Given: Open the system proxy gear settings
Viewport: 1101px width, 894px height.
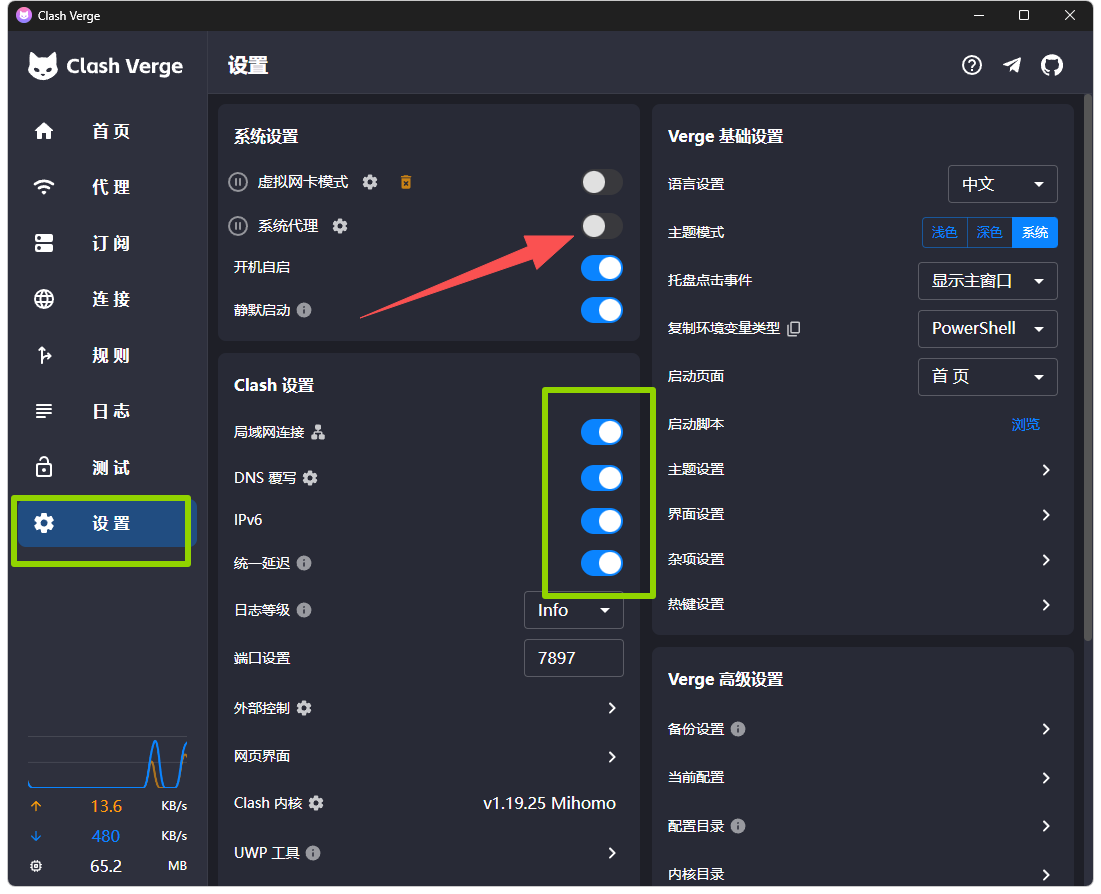Looking at the screenshot, I should (x=340, y=226).
